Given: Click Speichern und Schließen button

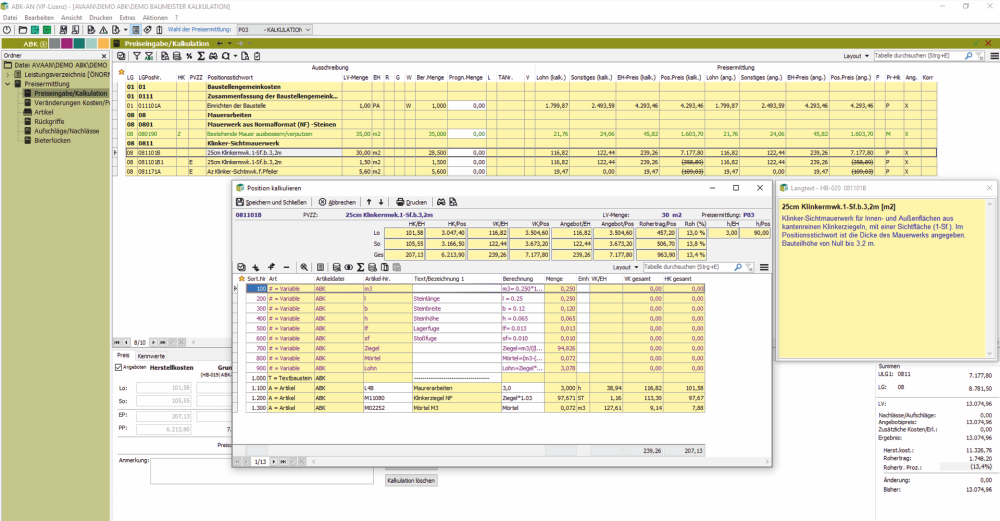Looking at the screenshot, I should pyautogui.click(x=272, y=202).
